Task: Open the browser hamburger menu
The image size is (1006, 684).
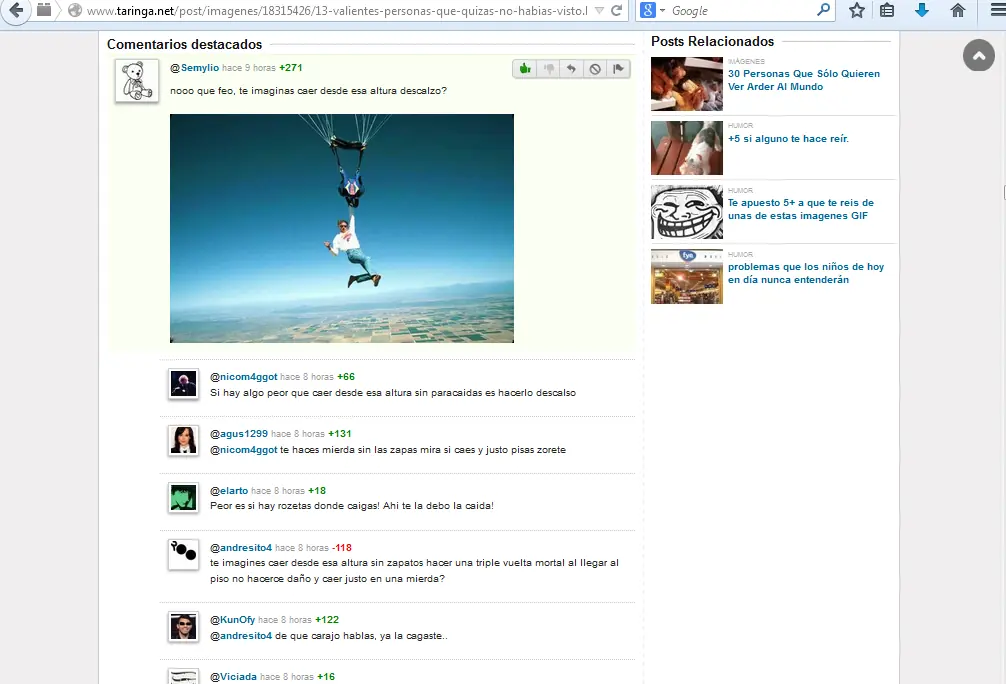Action: pyautogui.click(x=997, y=10)
